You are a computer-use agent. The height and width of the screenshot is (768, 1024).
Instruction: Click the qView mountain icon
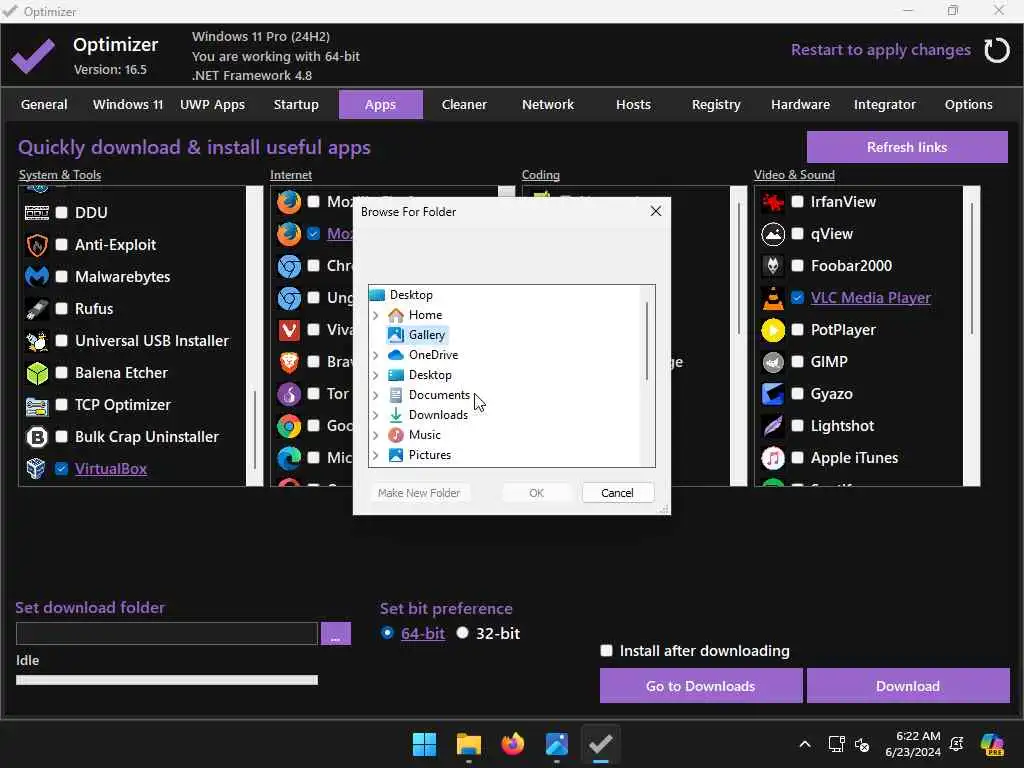[773, 234]
